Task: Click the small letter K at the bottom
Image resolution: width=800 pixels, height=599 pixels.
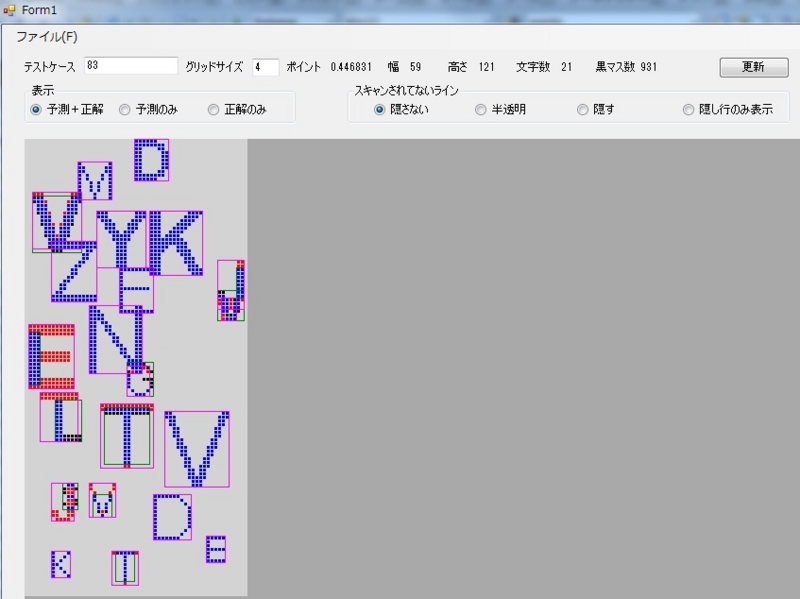Action: coord(61,564)
